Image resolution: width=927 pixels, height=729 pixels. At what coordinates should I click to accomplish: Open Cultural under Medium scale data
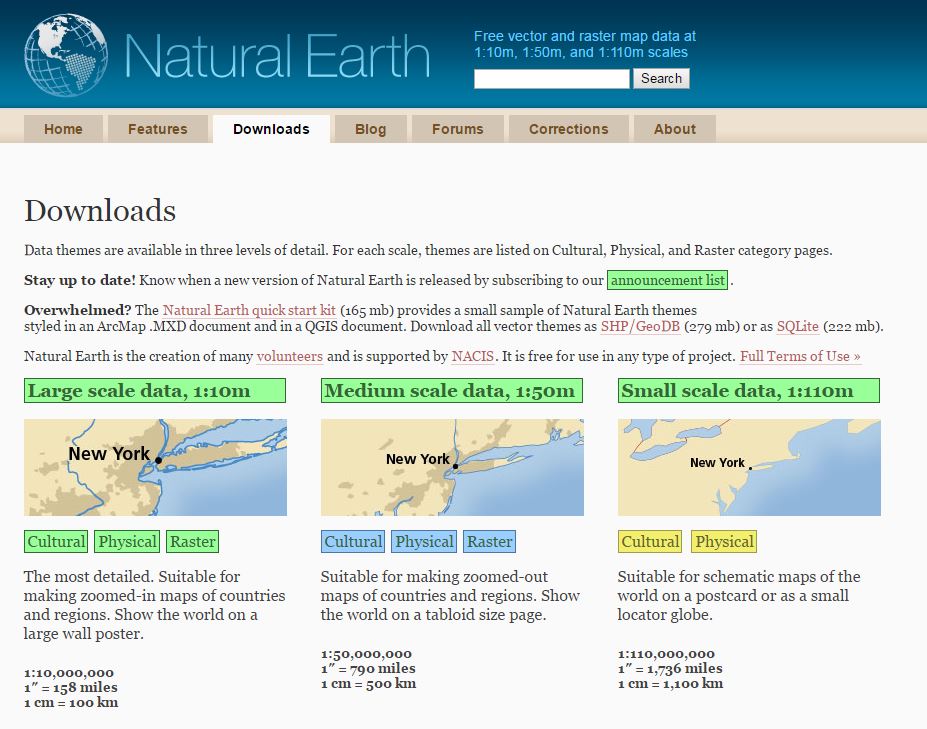tap(352, 542)
